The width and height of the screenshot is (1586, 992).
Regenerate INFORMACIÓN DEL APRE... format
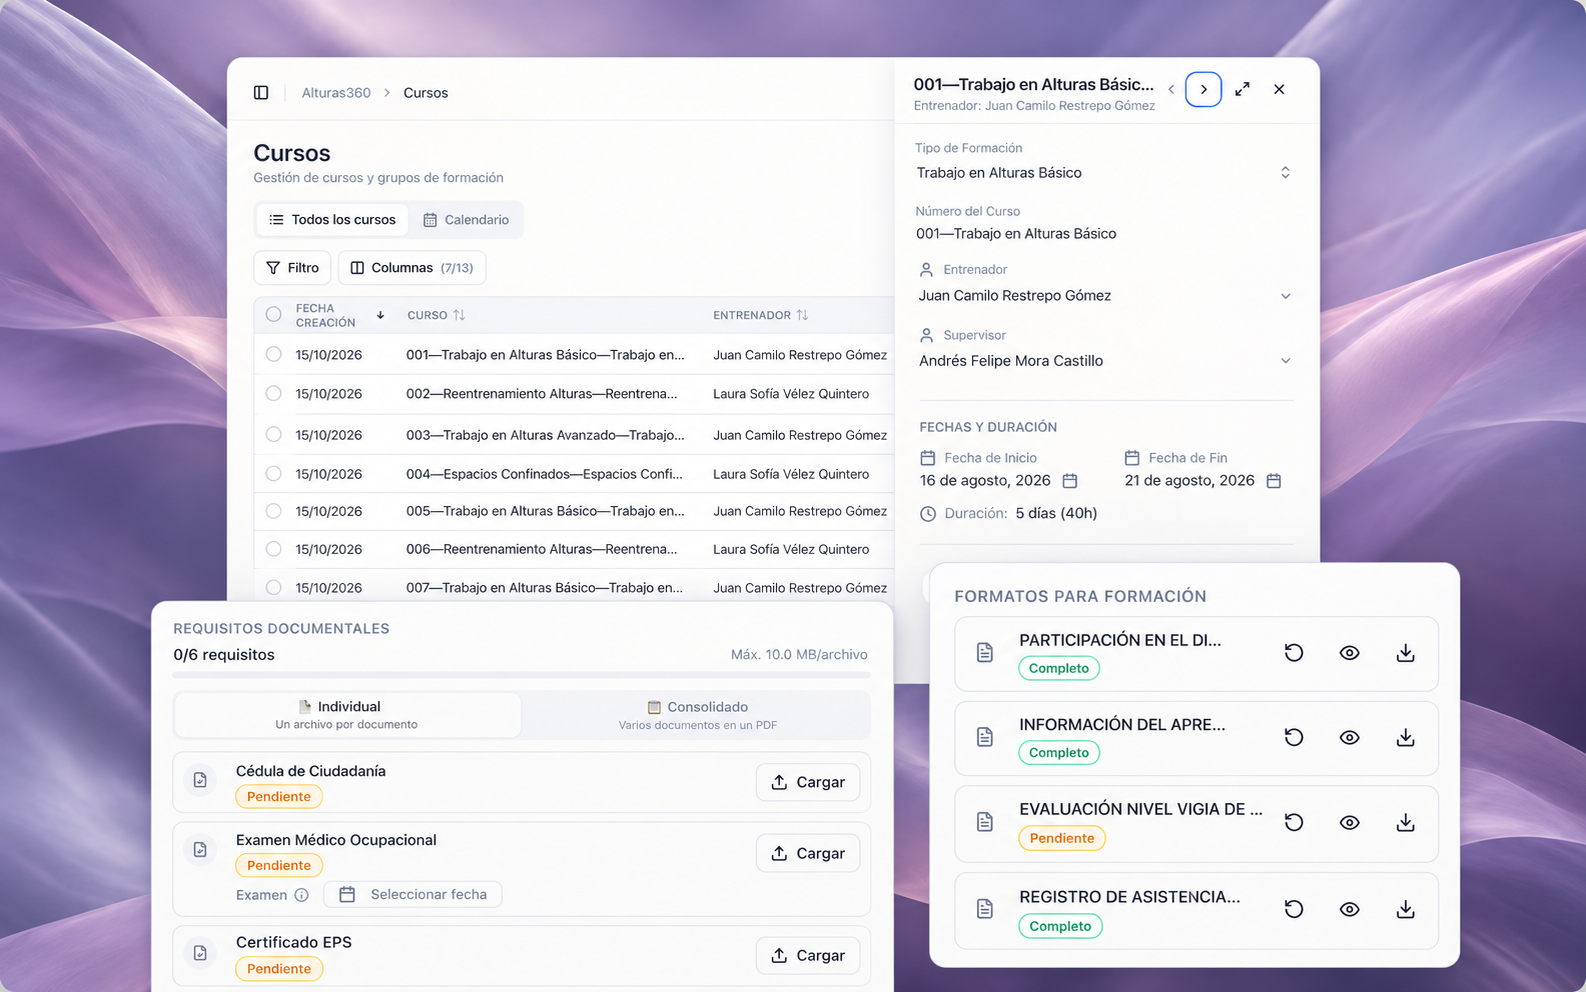pyautogui.click(x=1293, y=737)
